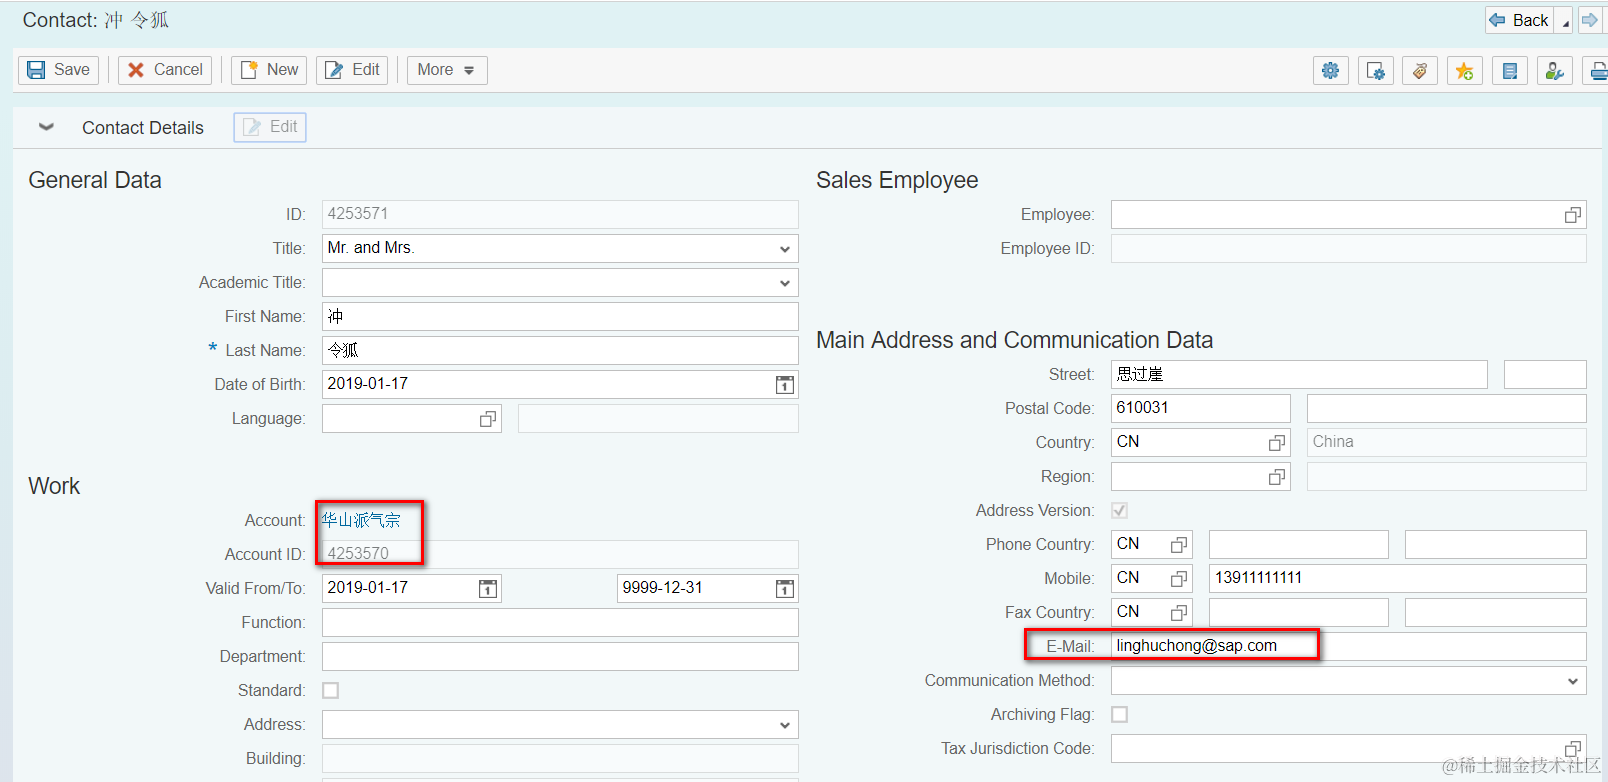Viewport: 1608px width, 782px height.
Task: Open Mobile country value help icon
Action: pyautogui.click(x=1179, y=579)
